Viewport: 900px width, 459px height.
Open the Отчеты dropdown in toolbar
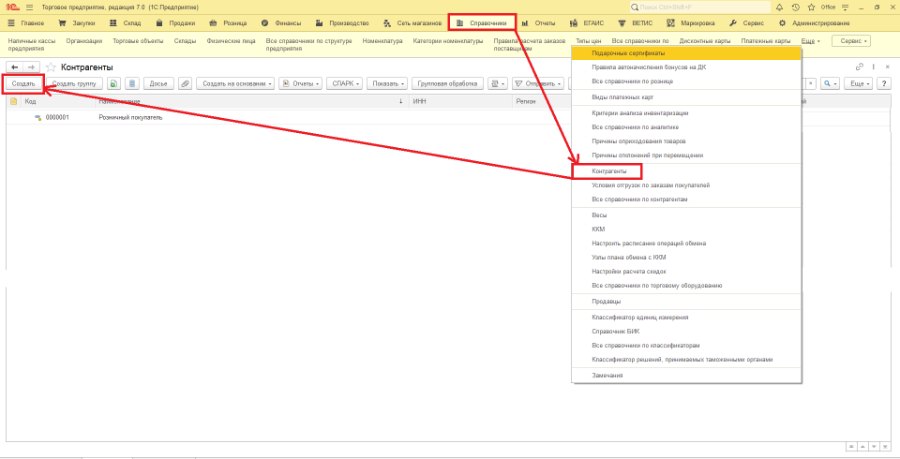301,84
